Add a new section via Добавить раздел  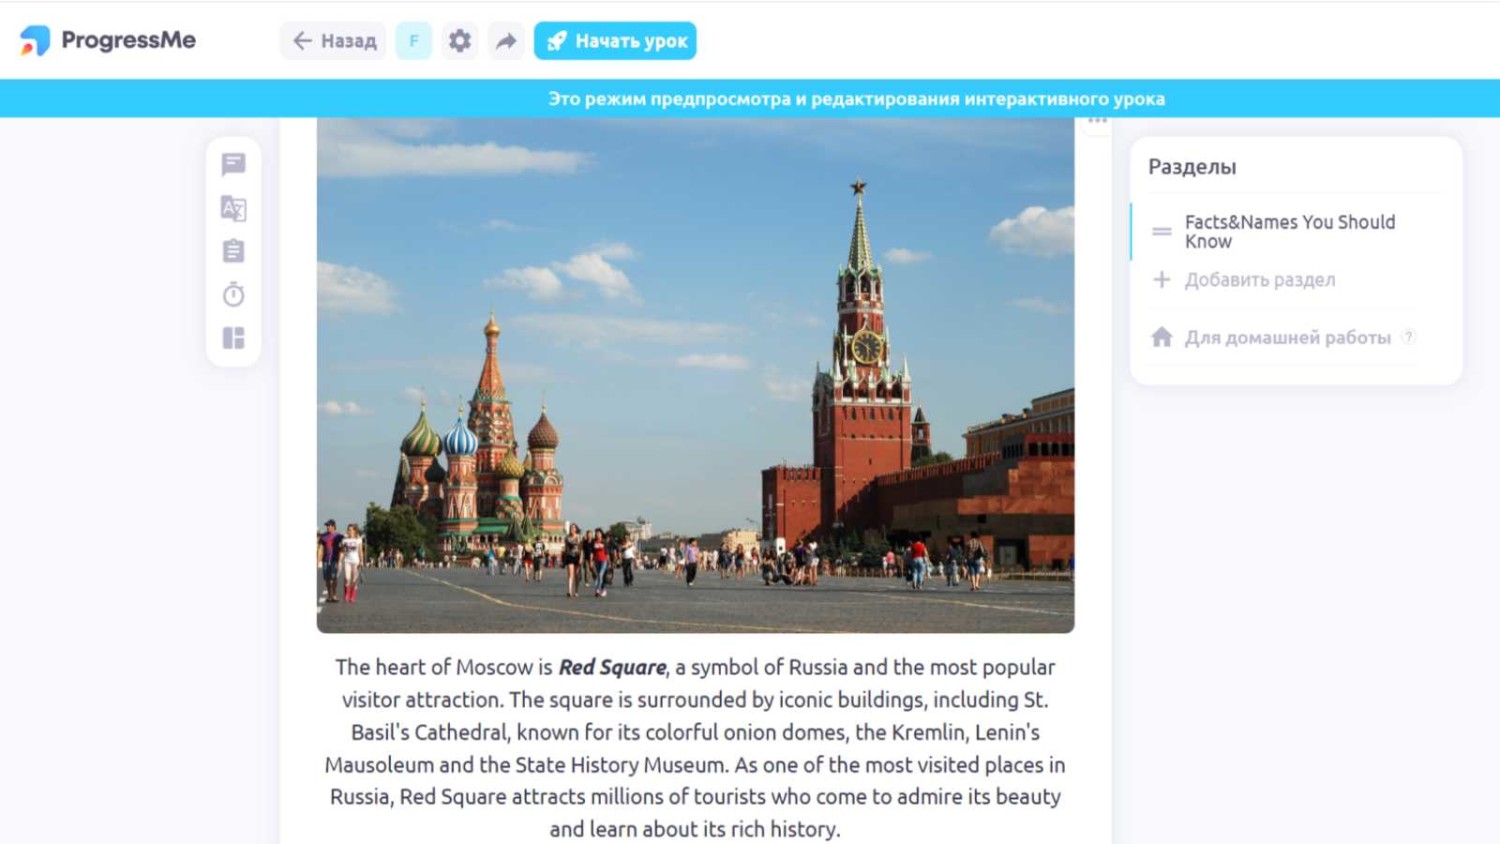(1259, 280)
